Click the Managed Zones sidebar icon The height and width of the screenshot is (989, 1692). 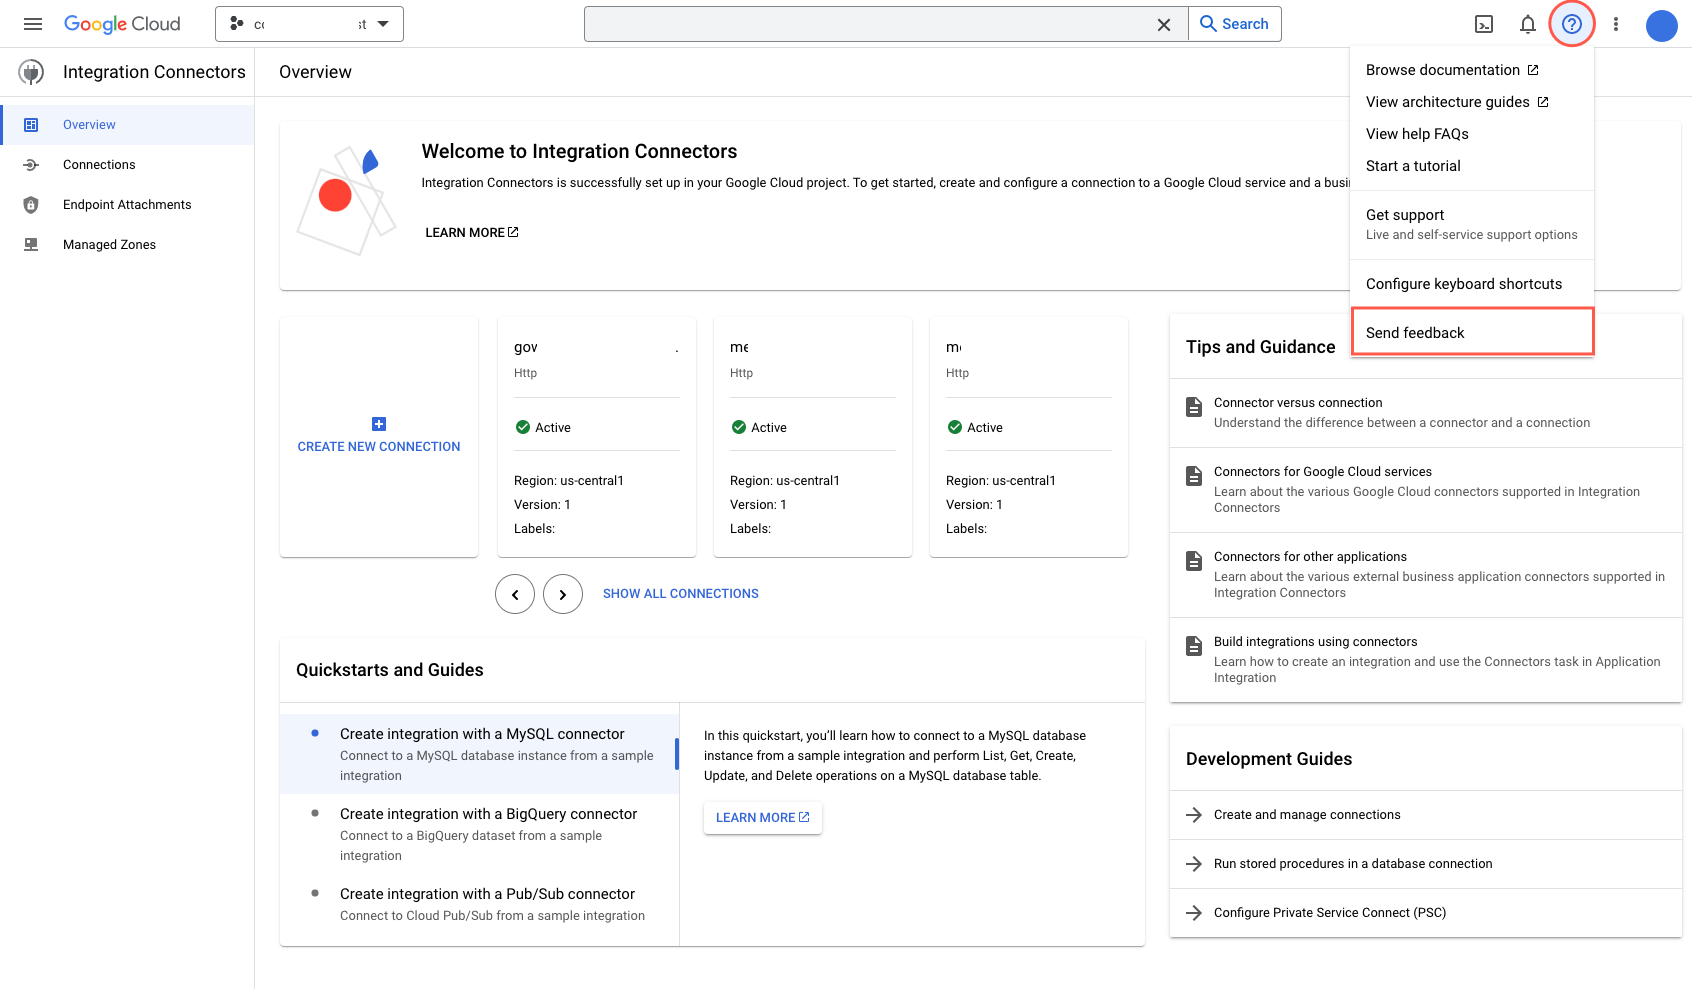(31, 244)
